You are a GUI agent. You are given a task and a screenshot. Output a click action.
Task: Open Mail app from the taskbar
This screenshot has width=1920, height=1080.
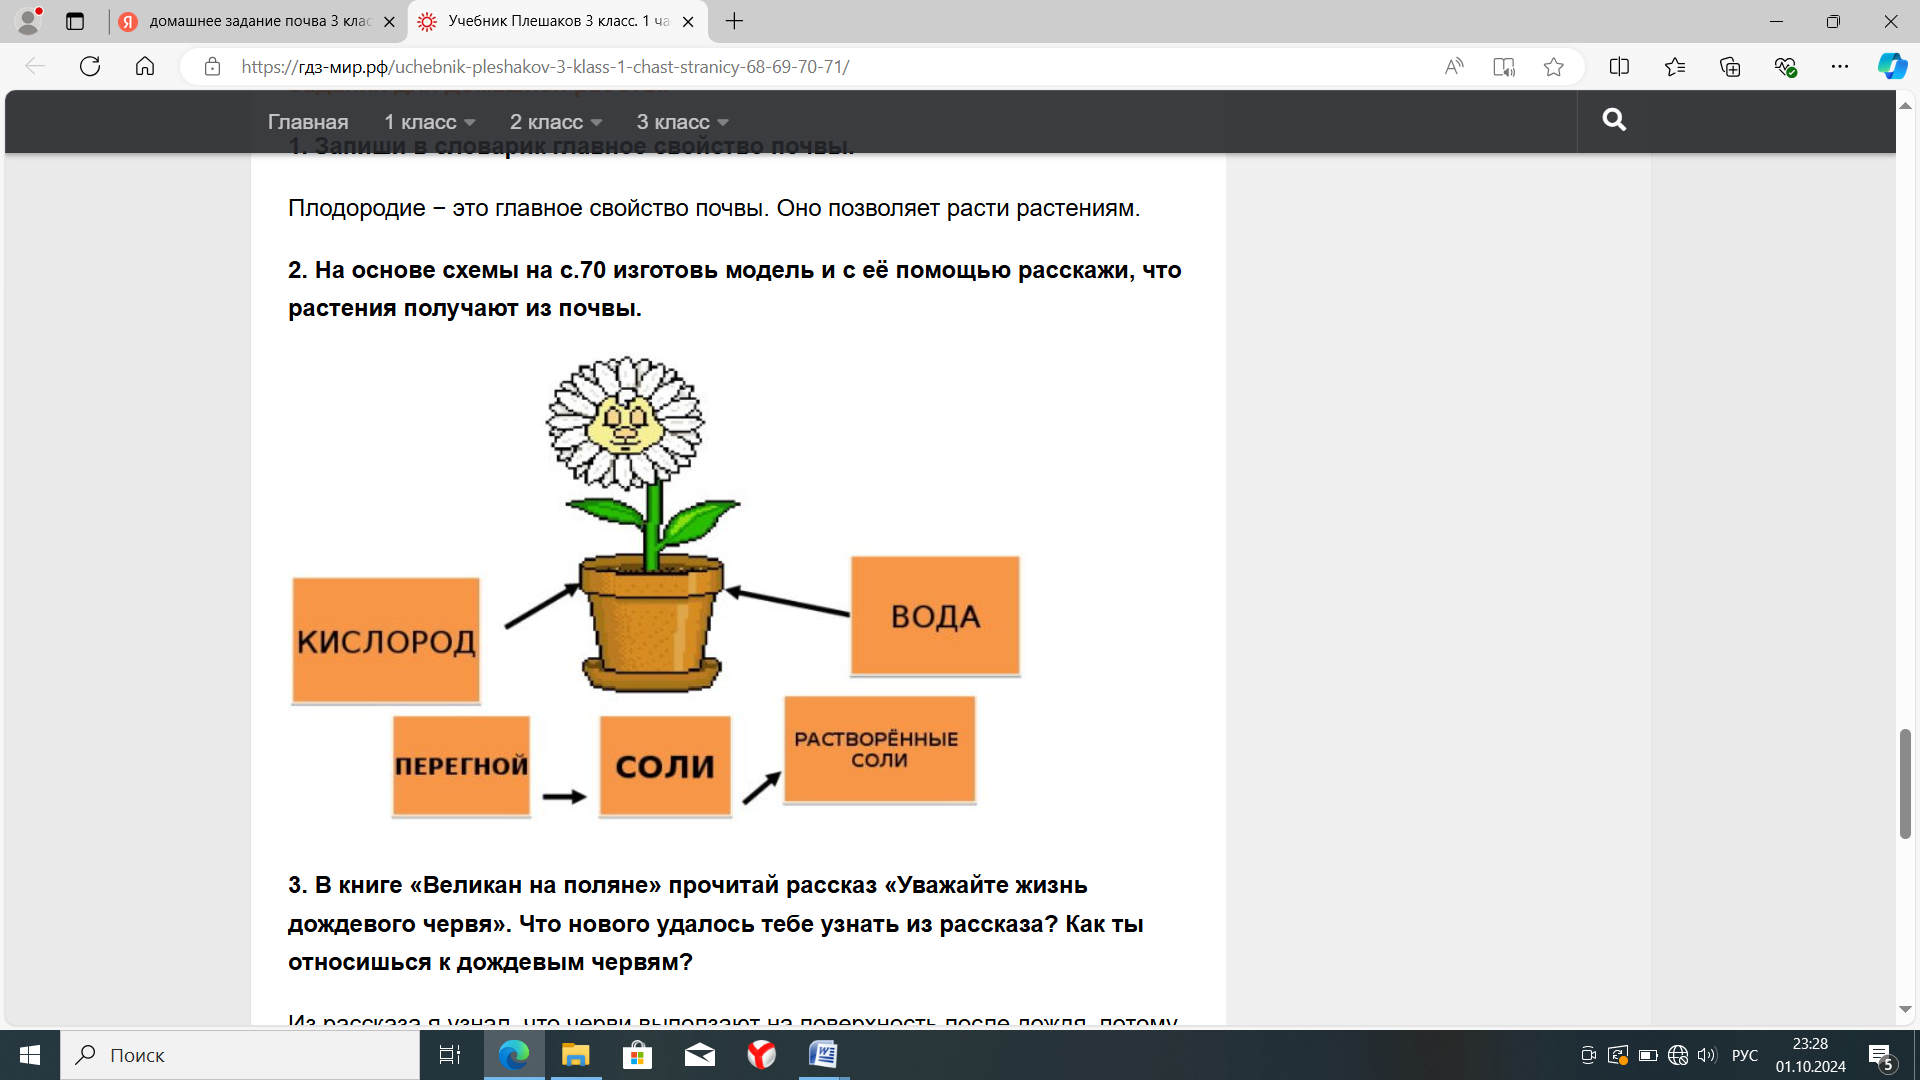point(699,1055)
